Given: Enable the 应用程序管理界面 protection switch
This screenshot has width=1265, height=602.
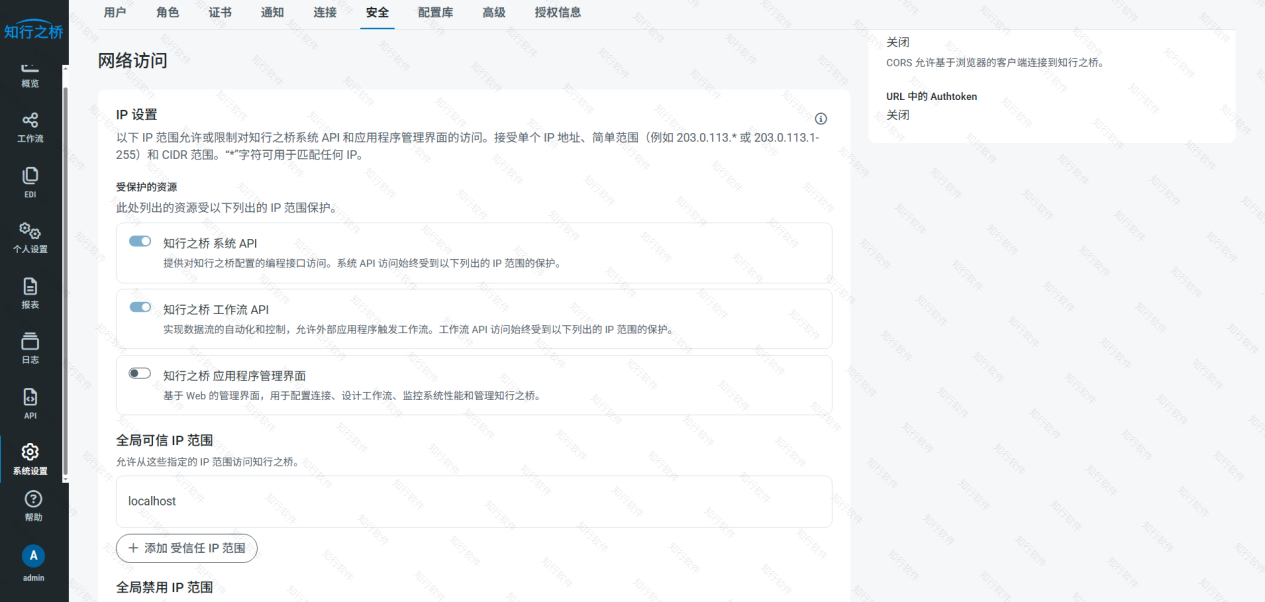Looking at the screenshot, I should [x=140, y=373].
